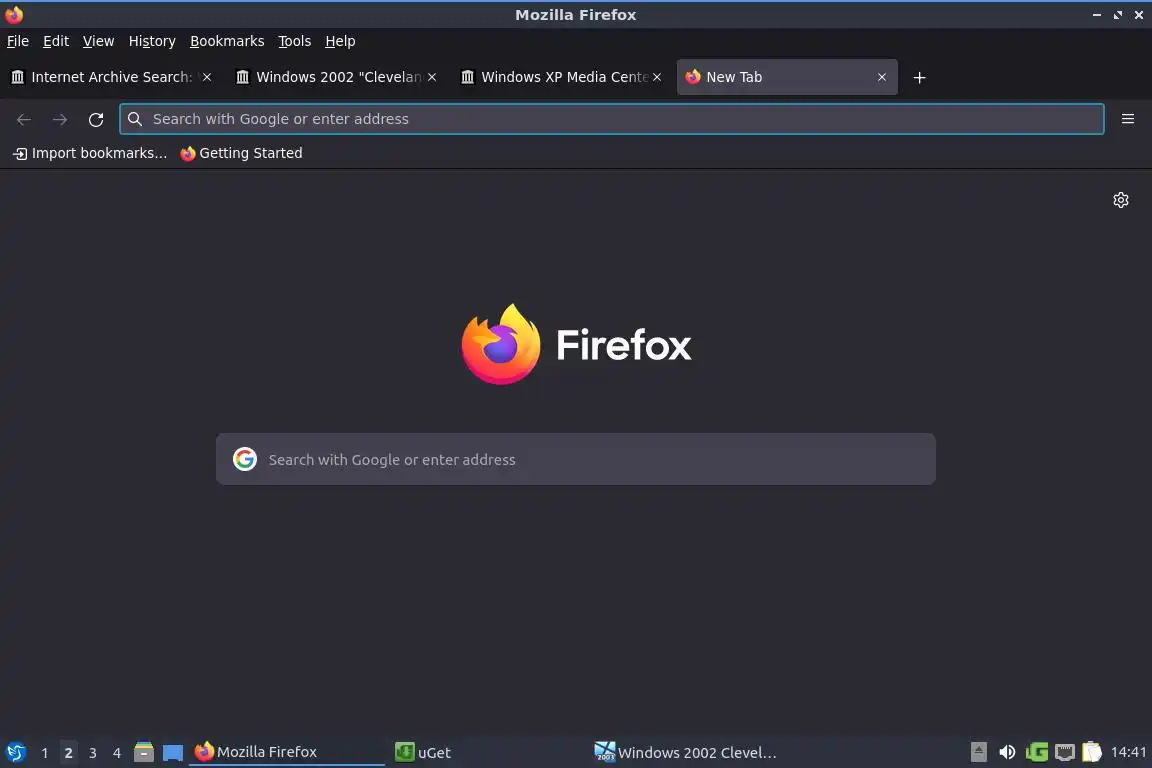Click the uGet tray icon

(x=1036, y=752)
